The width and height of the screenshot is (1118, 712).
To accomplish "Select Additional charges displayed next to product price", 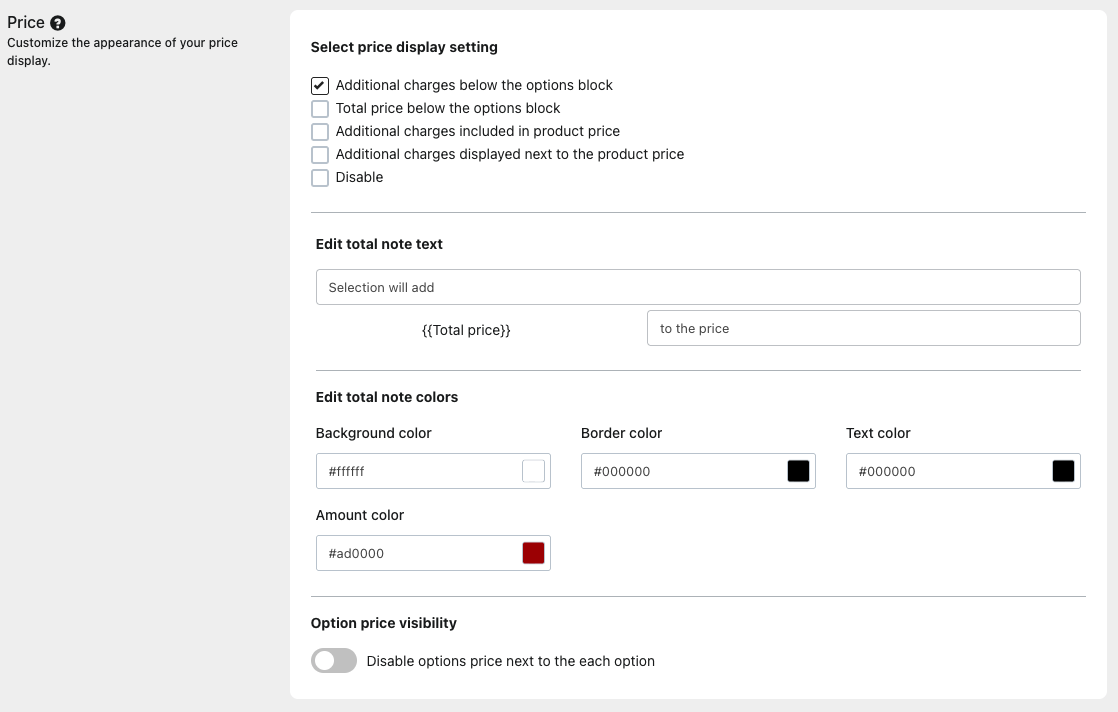I will pos(320,155).
